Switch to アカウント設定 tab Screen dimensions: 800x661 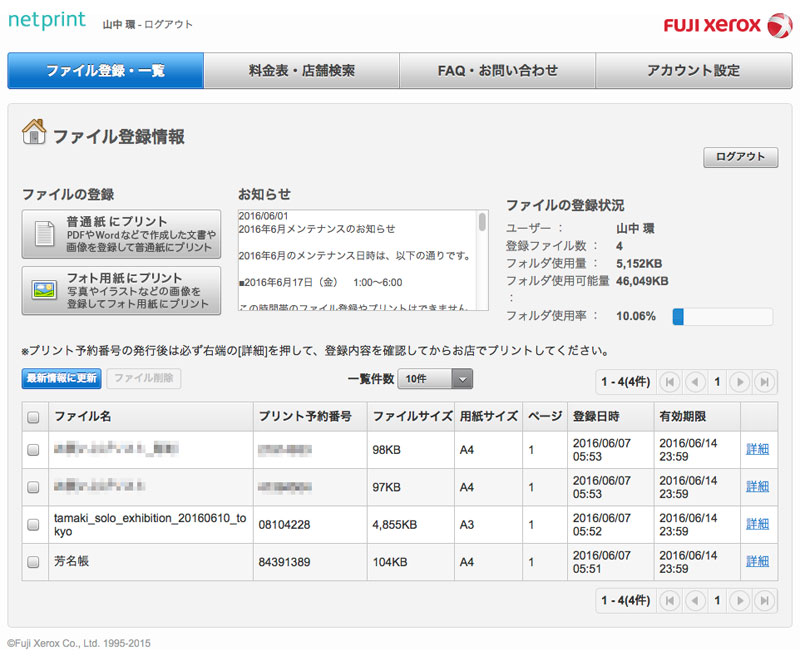click(x=693, y=71)
